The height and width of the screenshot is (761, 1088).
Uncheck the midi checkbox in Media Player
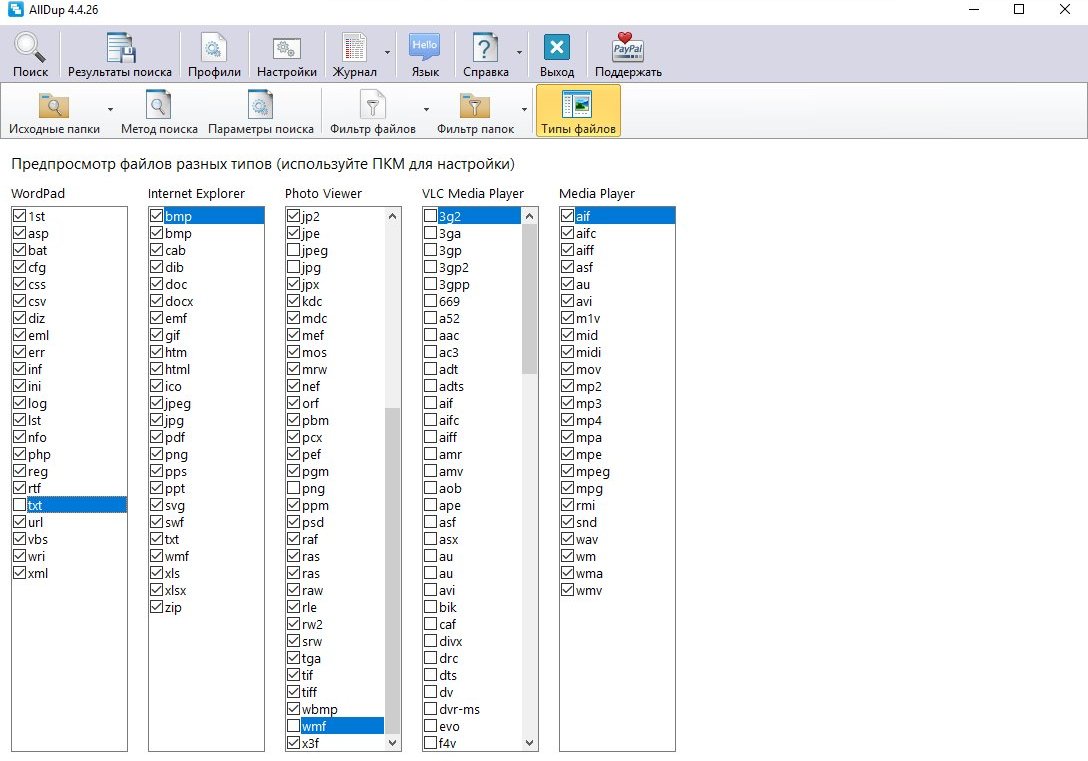tap(568, 352)
